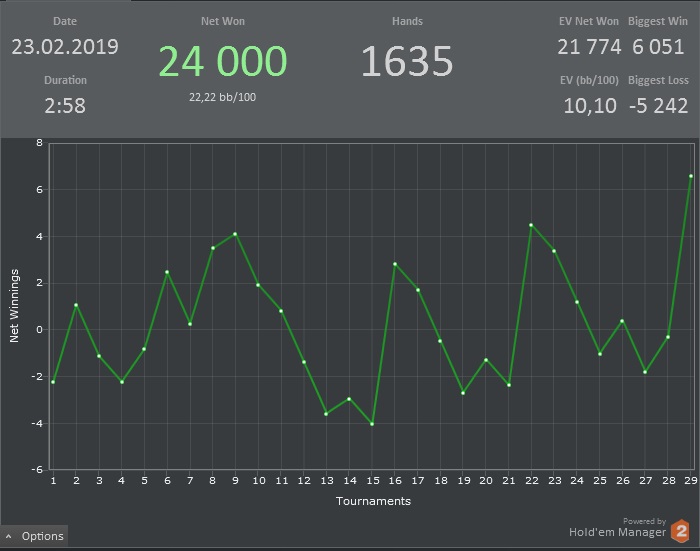700x551 pixels.
Task: Expand the Options panel
Action: (34, 536)
